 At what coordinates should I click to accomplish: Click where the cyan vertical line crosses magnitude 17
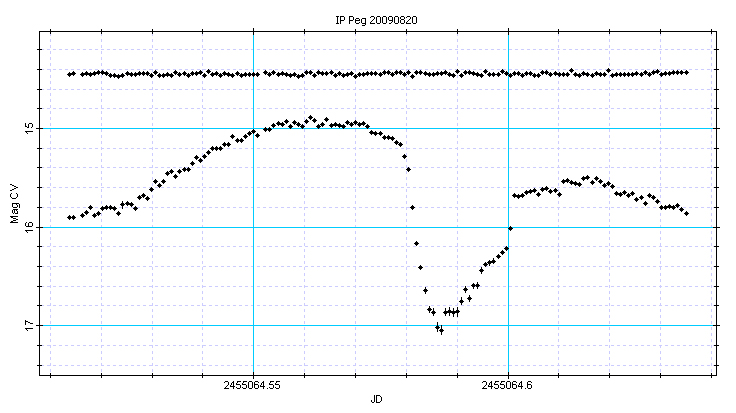coord(509,325)
